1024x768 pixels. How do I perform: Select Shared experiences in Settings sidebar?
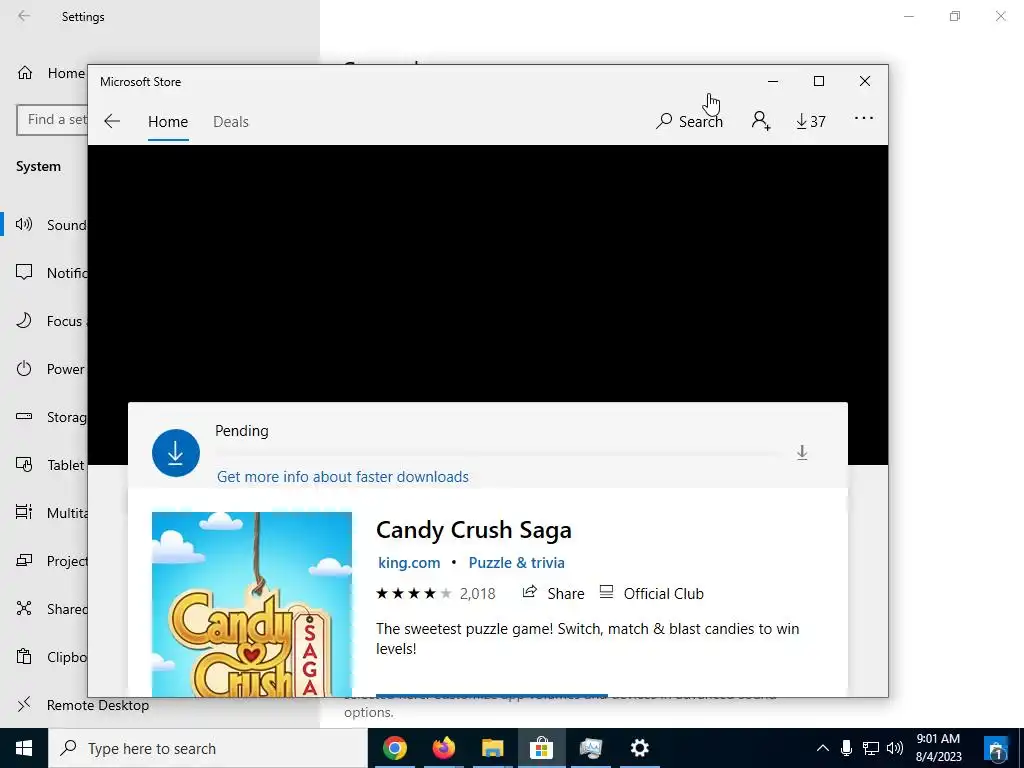pos(45,609)
